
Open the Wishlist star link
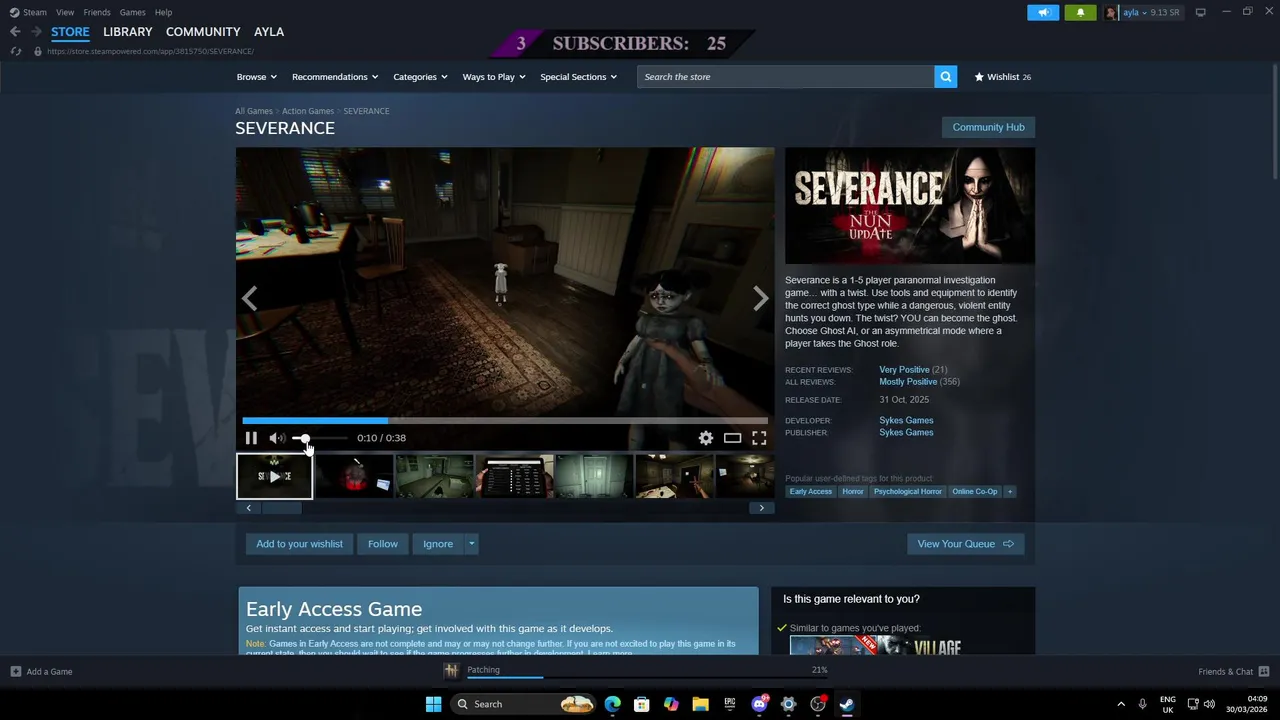[x=1003, y=77]
